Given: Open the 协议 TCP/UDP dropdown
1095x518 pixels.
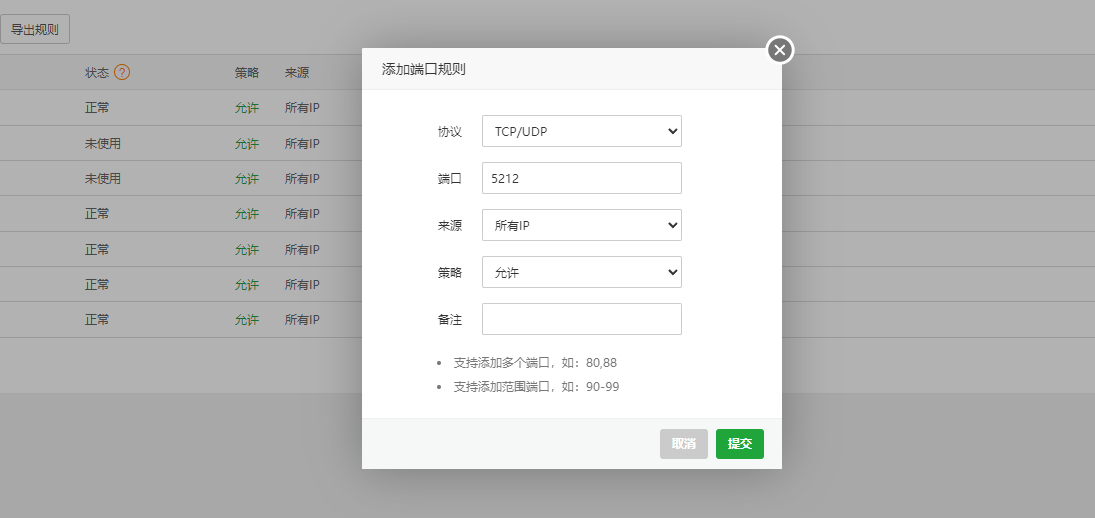Looking at the screenshot, I should coord(582,131).
